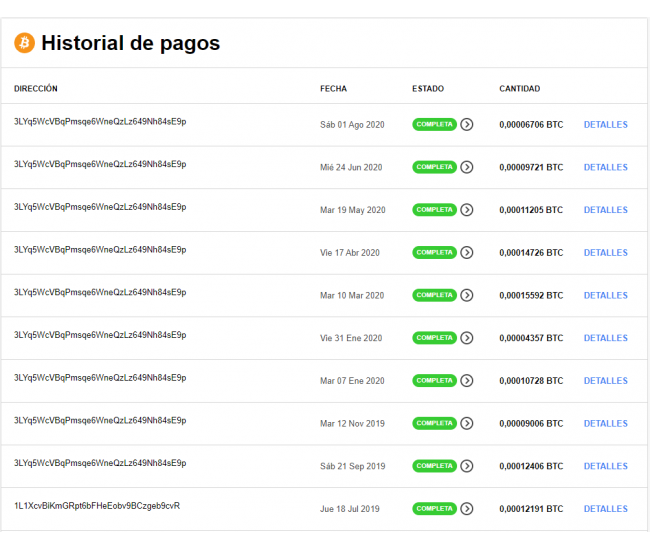The image size is (650, 550).
Task: Open arrow icon for Mar 10 Mar 2020 payment
Action: pos(467,295)
